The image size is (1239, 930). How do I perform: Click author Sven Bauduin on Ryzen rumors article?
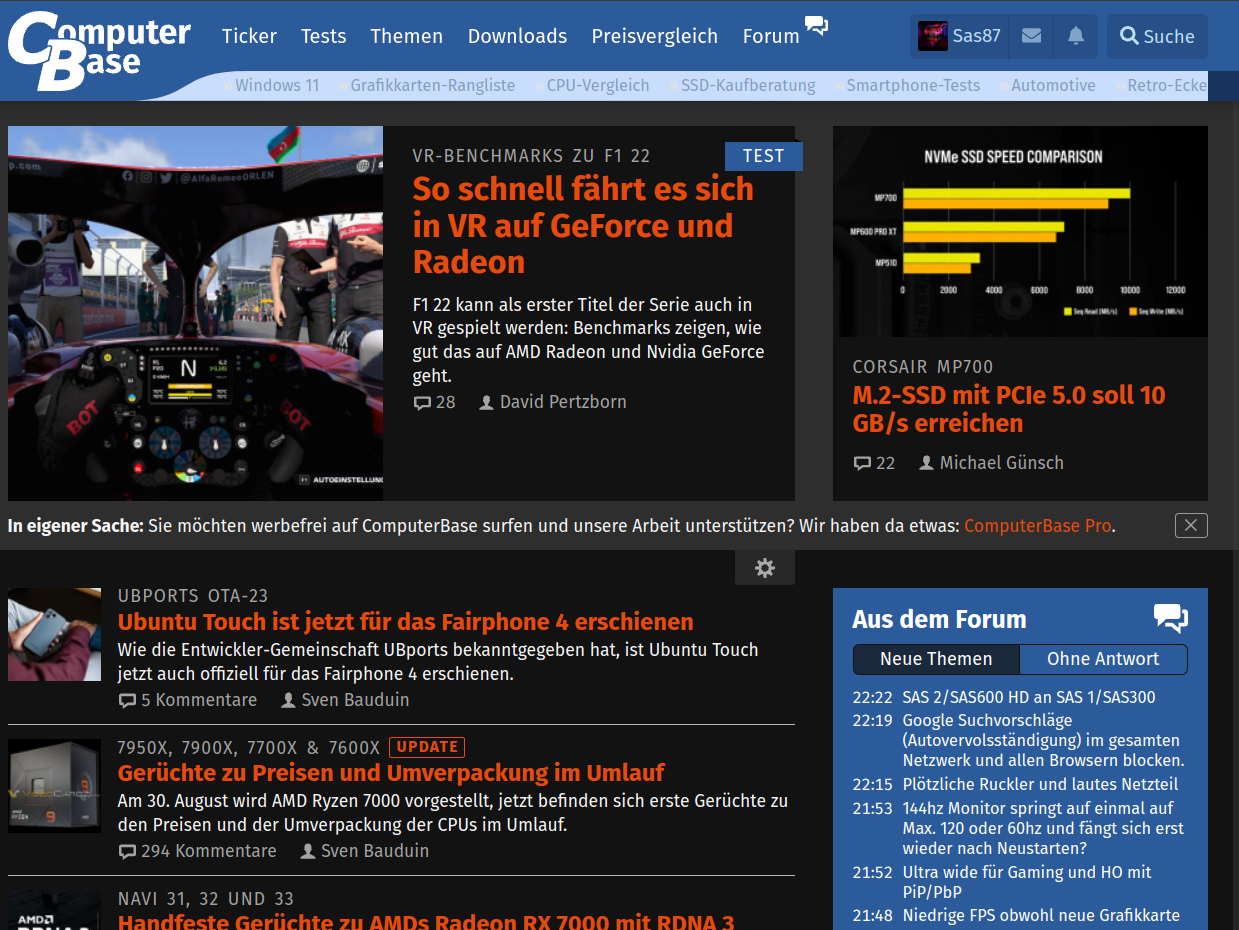[375, 851]
